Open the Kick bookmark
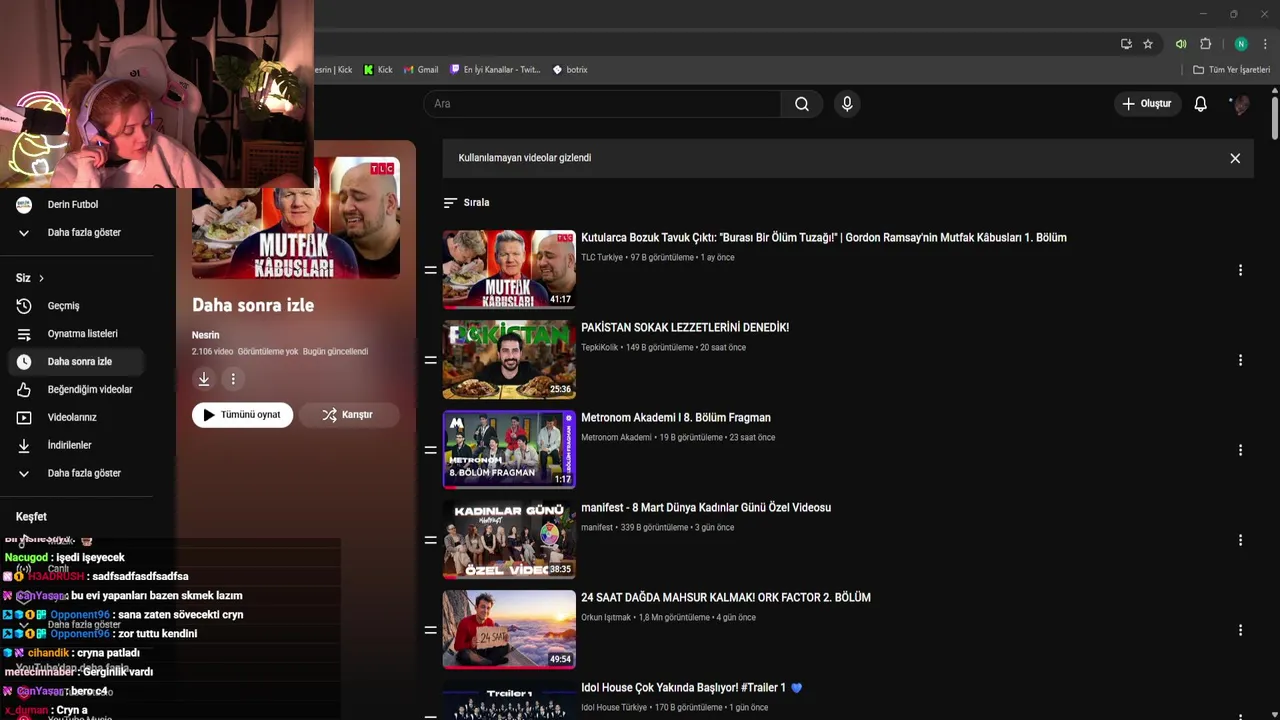The image size is (1280, 720). (x=378, y=70)
